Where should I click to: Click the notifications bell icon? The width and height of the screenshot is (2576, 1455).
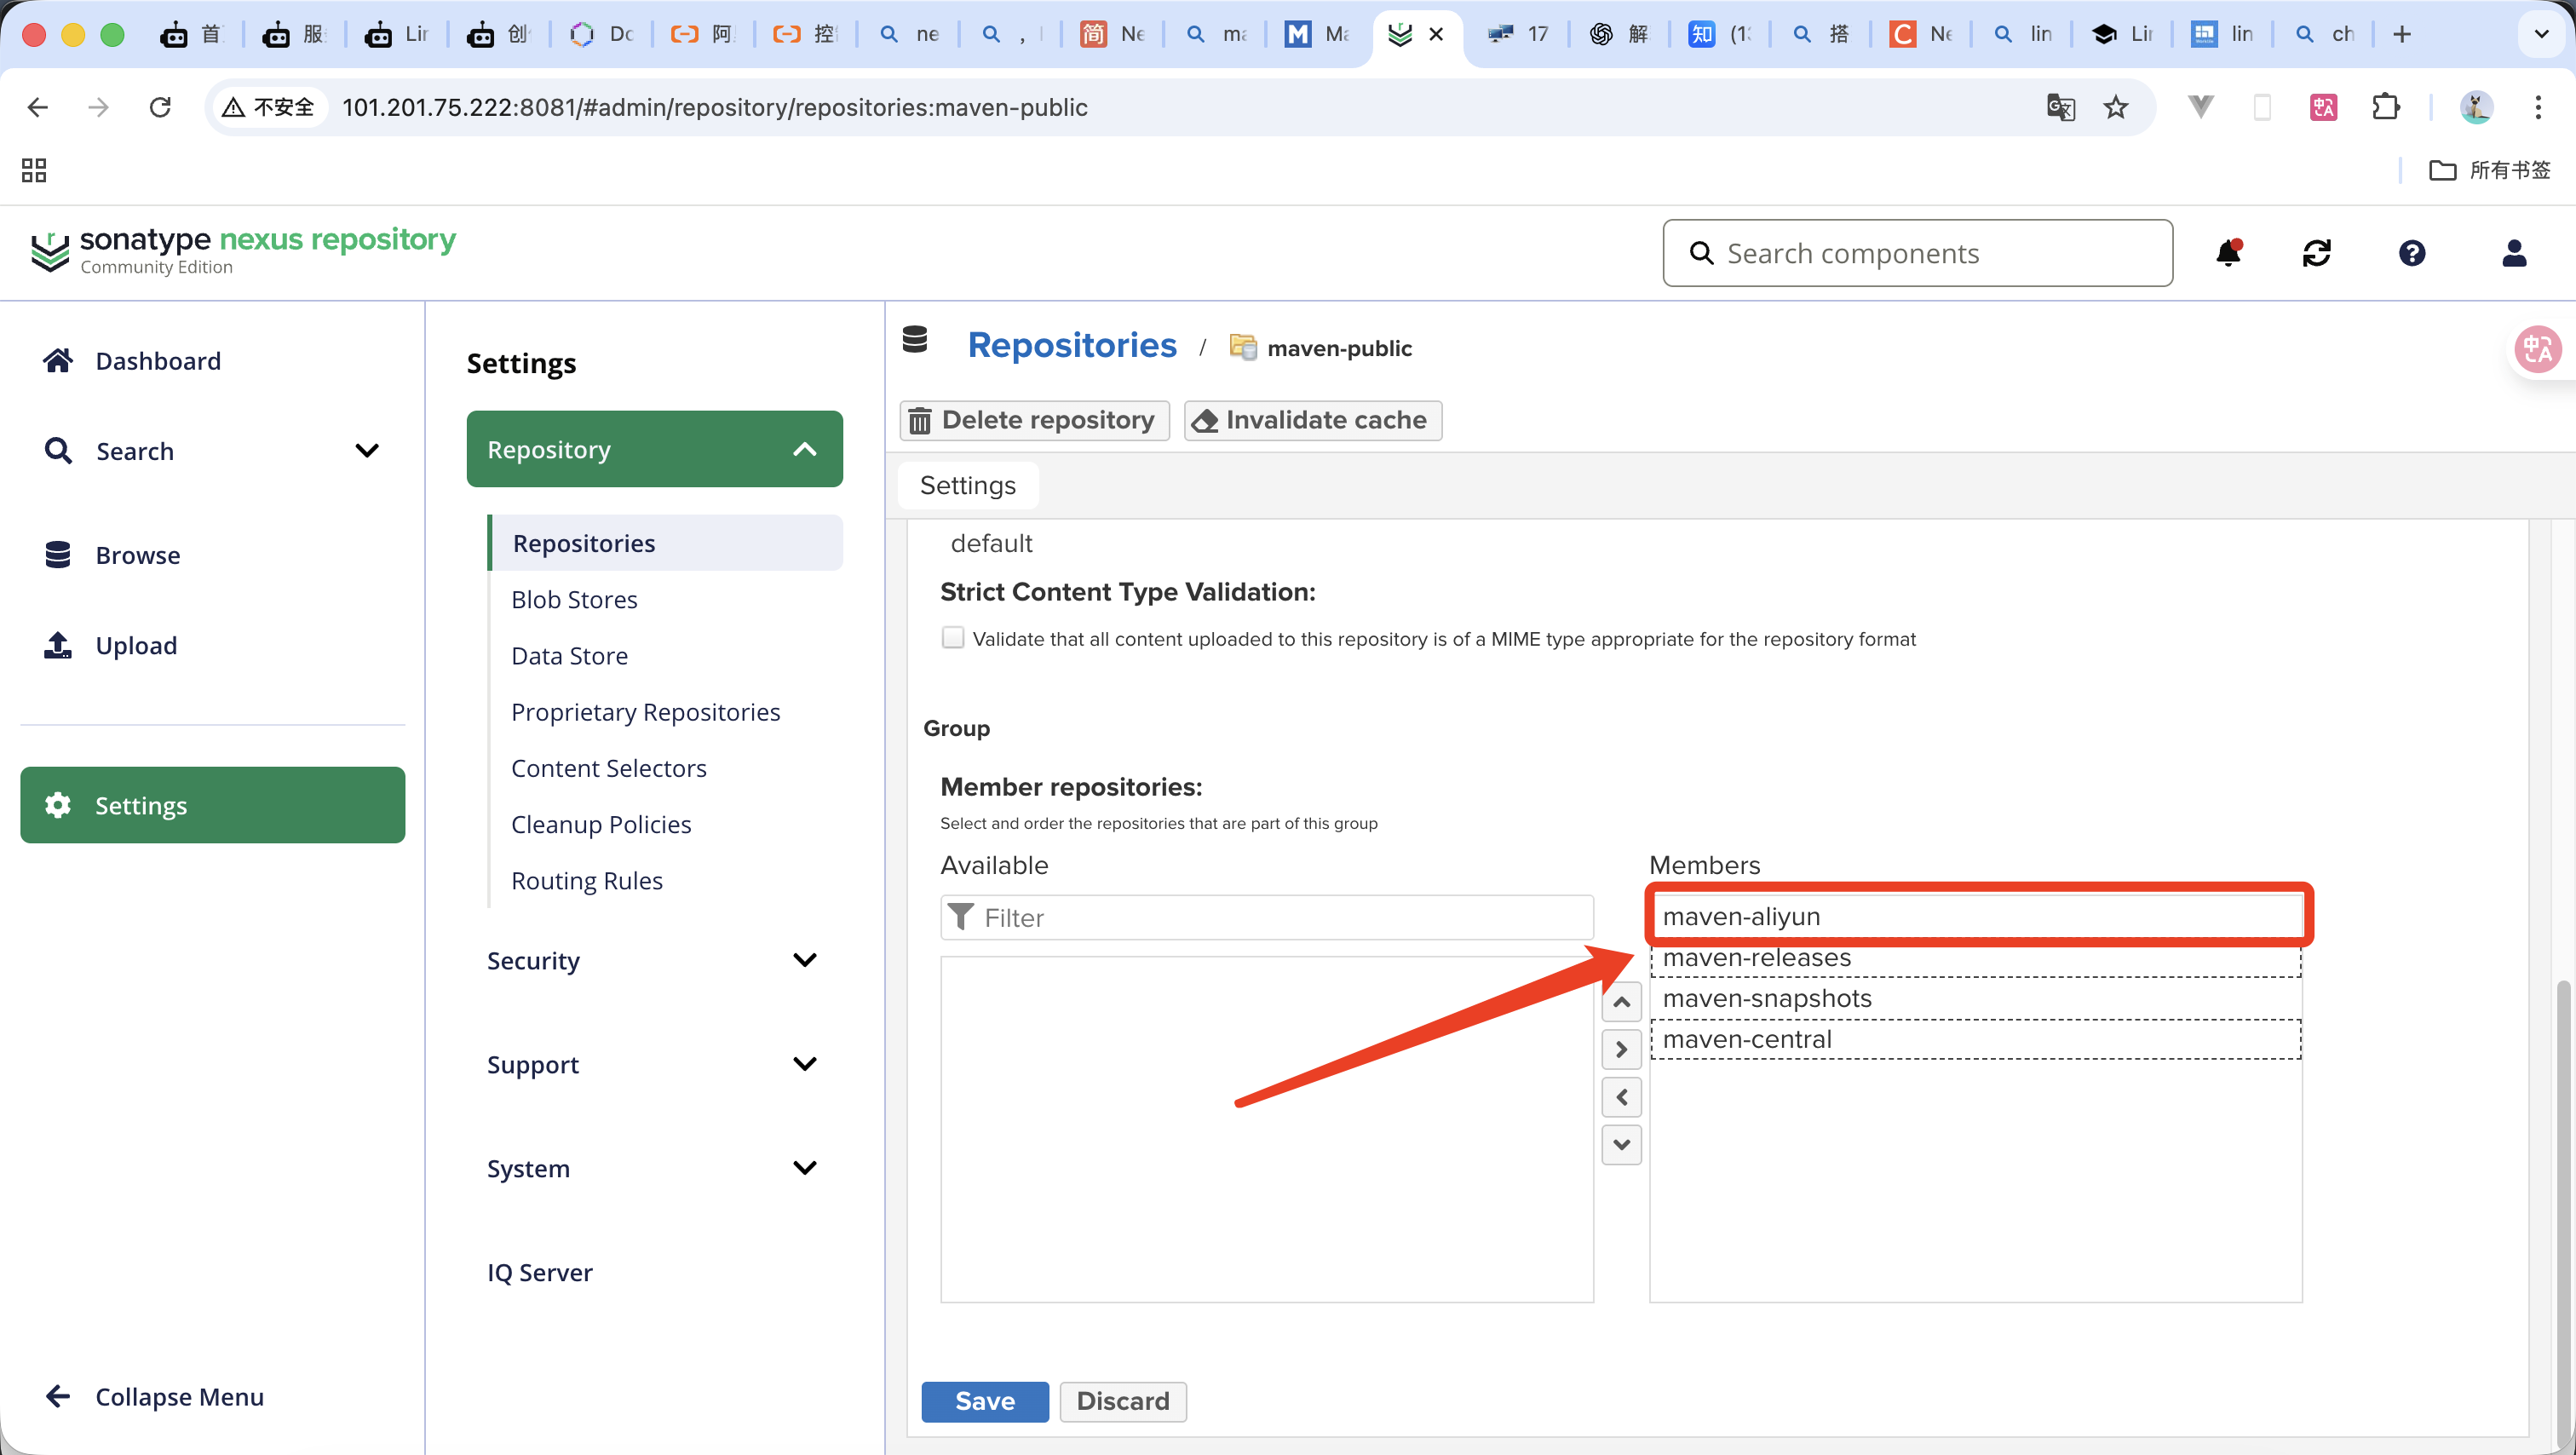click(2228, 253)
